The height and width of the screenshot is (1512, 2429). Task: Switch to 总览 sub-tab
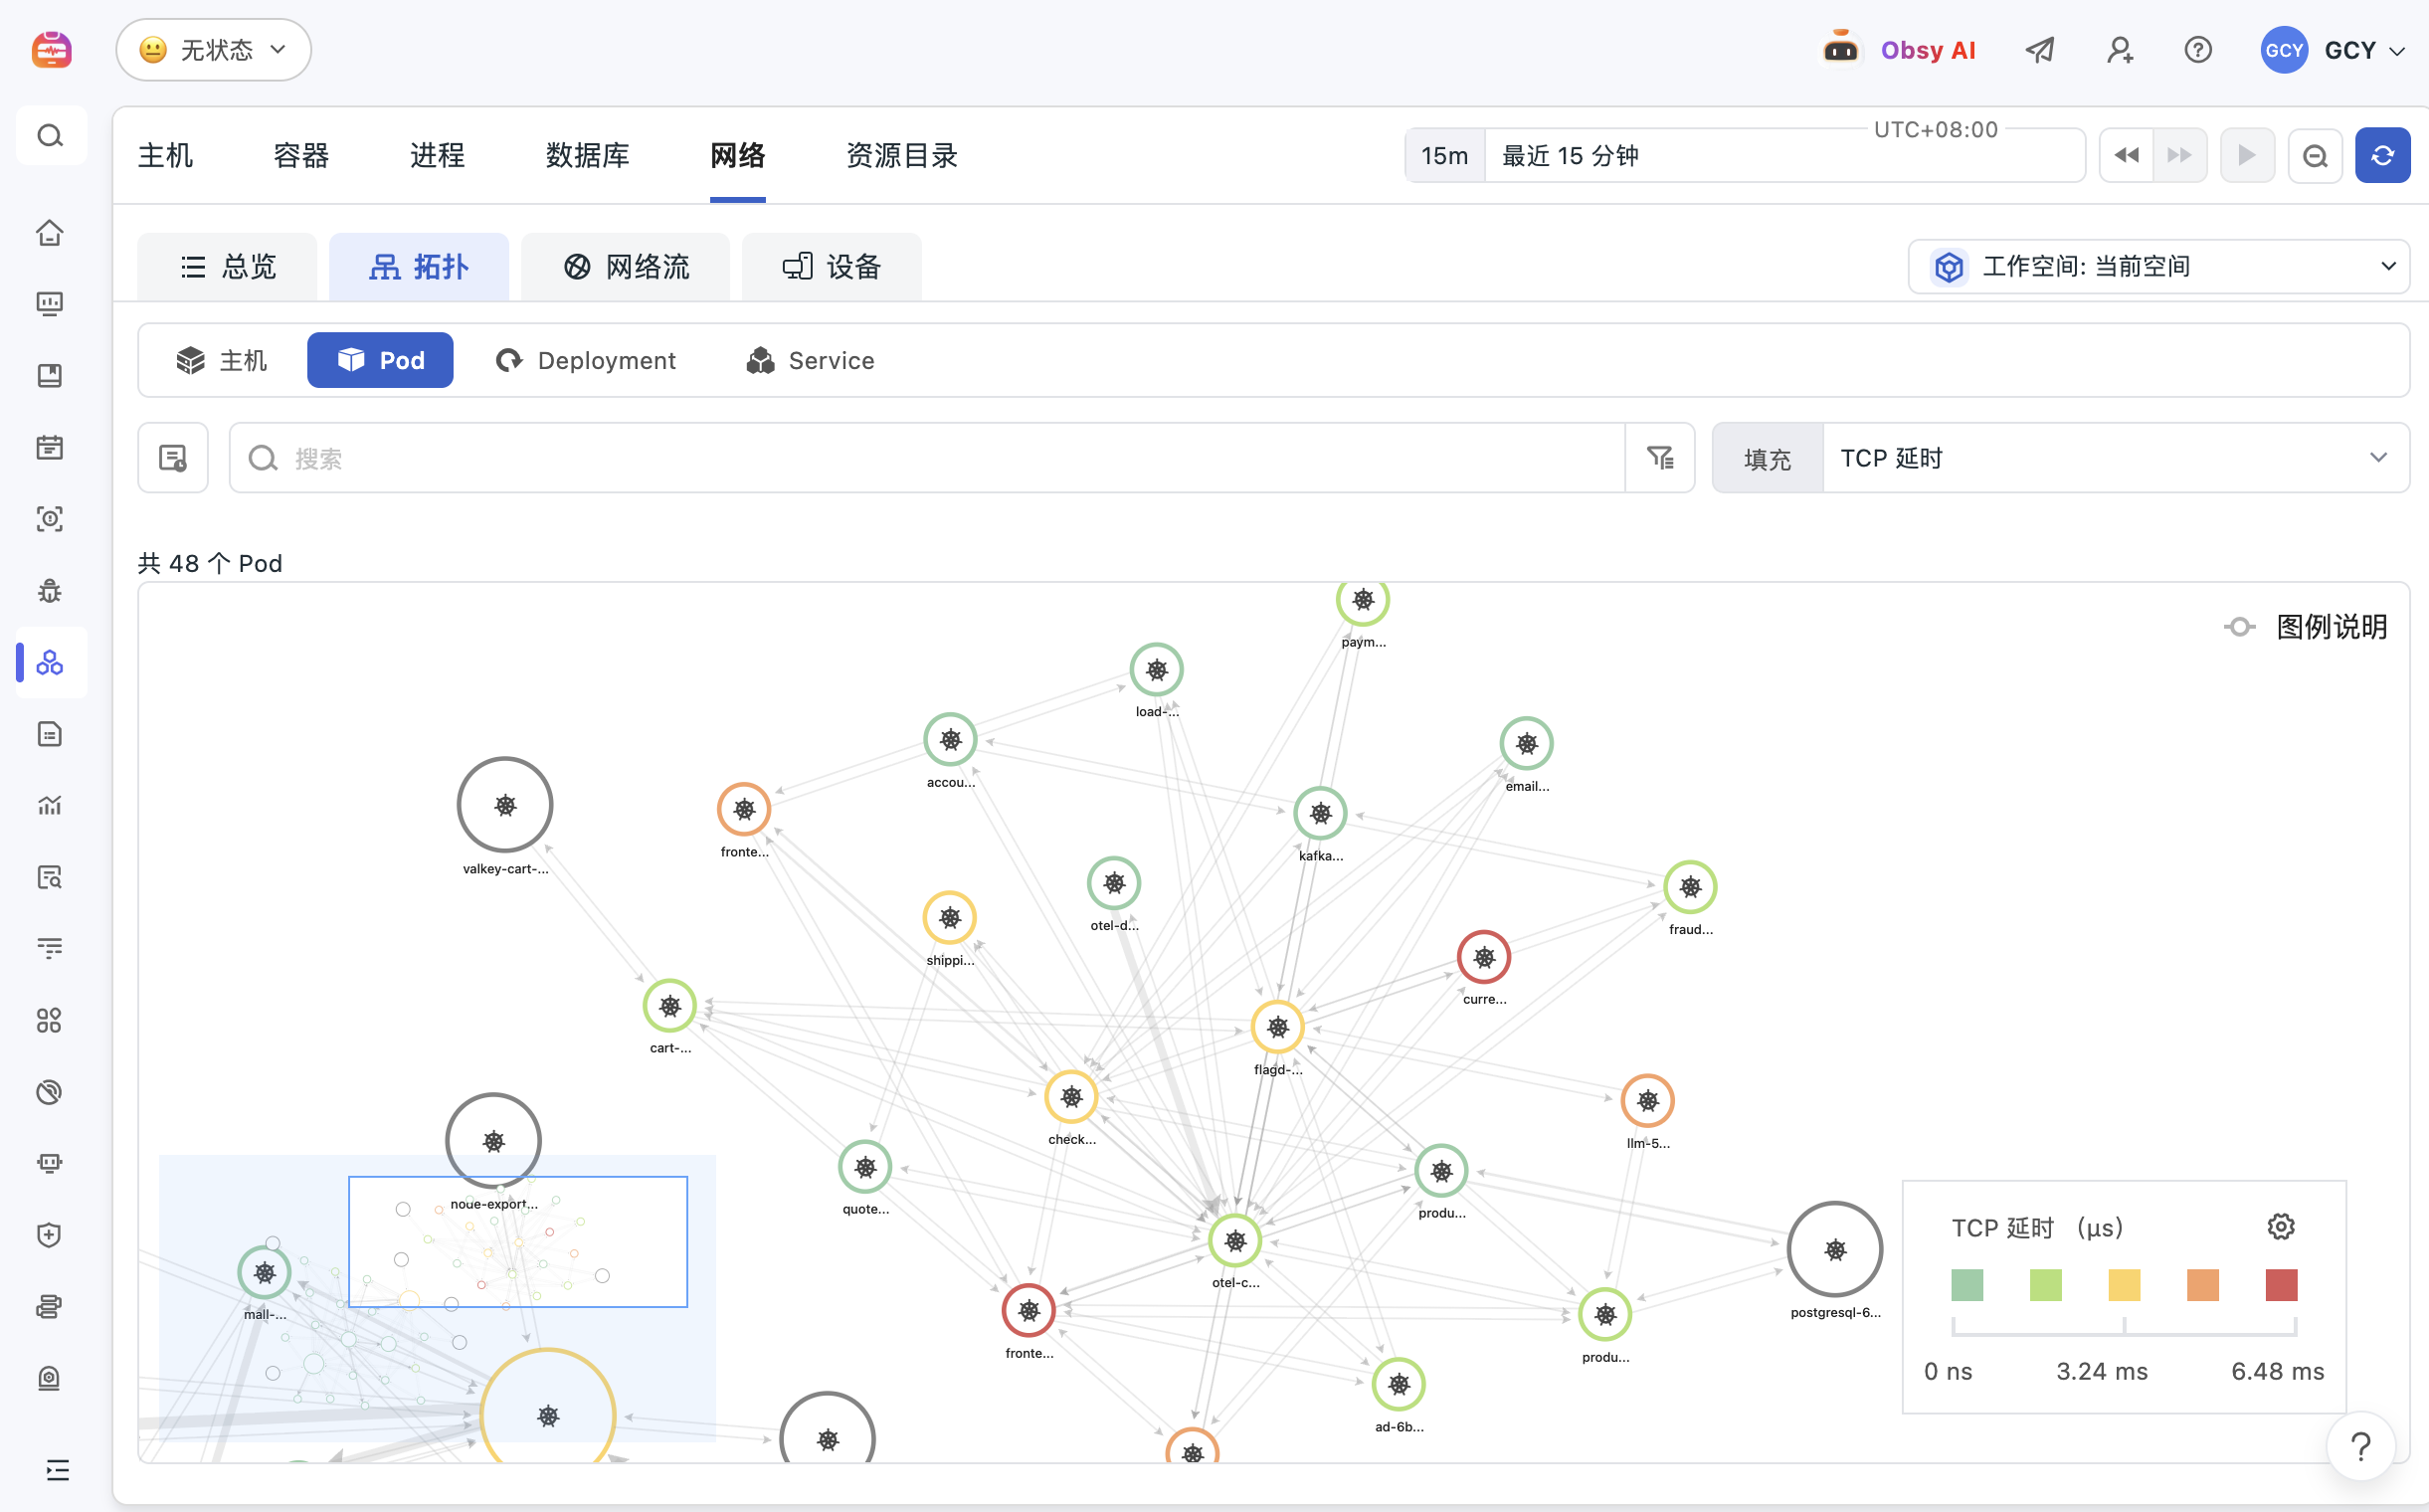(227, 266)
